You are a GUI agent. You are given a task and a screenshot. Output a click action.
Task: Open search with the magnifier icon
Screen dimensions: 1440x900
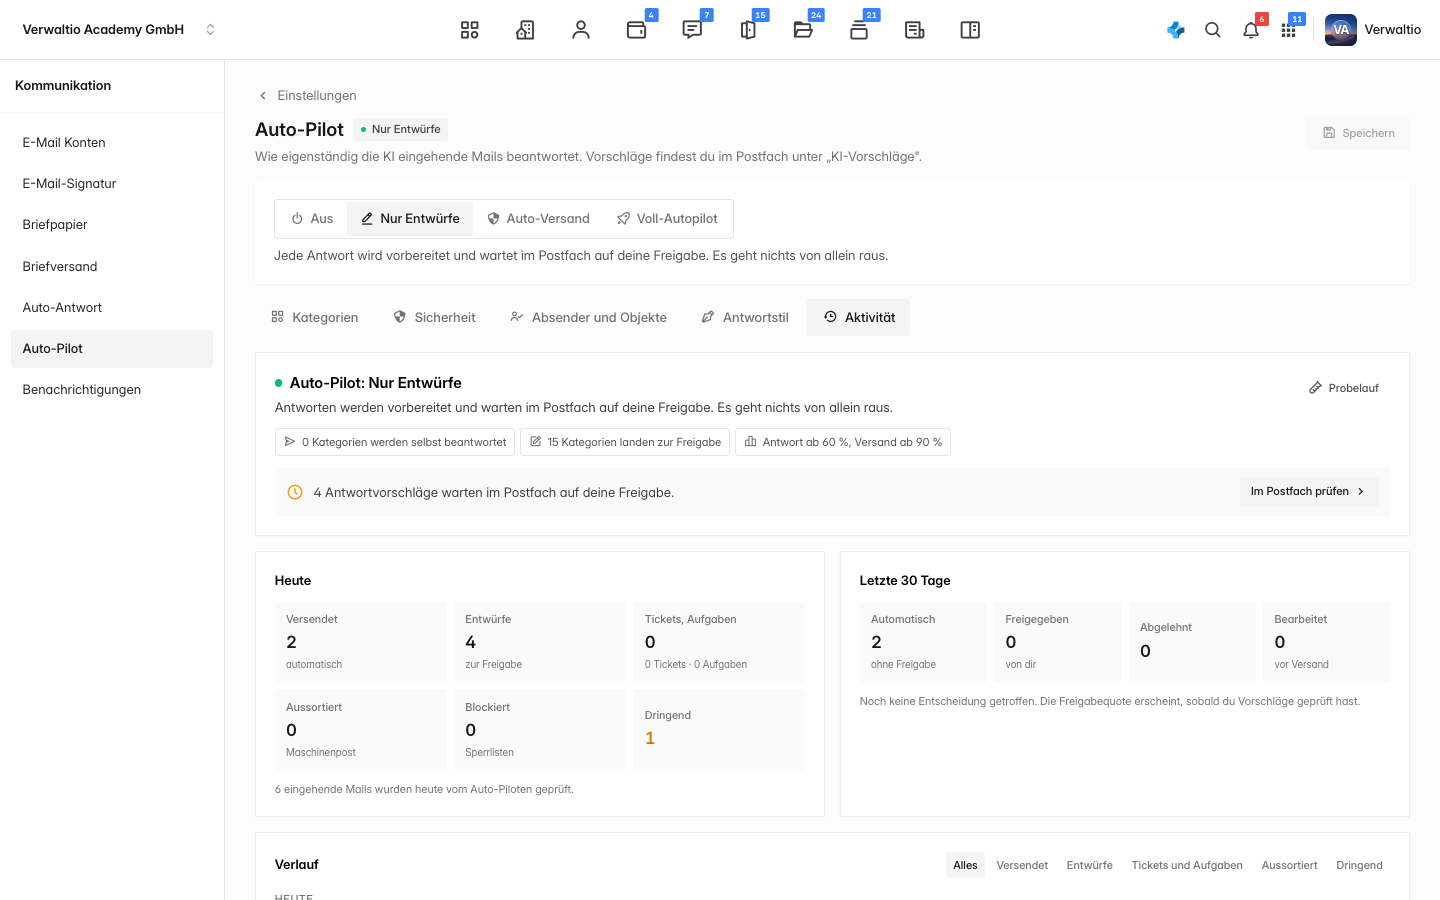tap(1213, 30)
